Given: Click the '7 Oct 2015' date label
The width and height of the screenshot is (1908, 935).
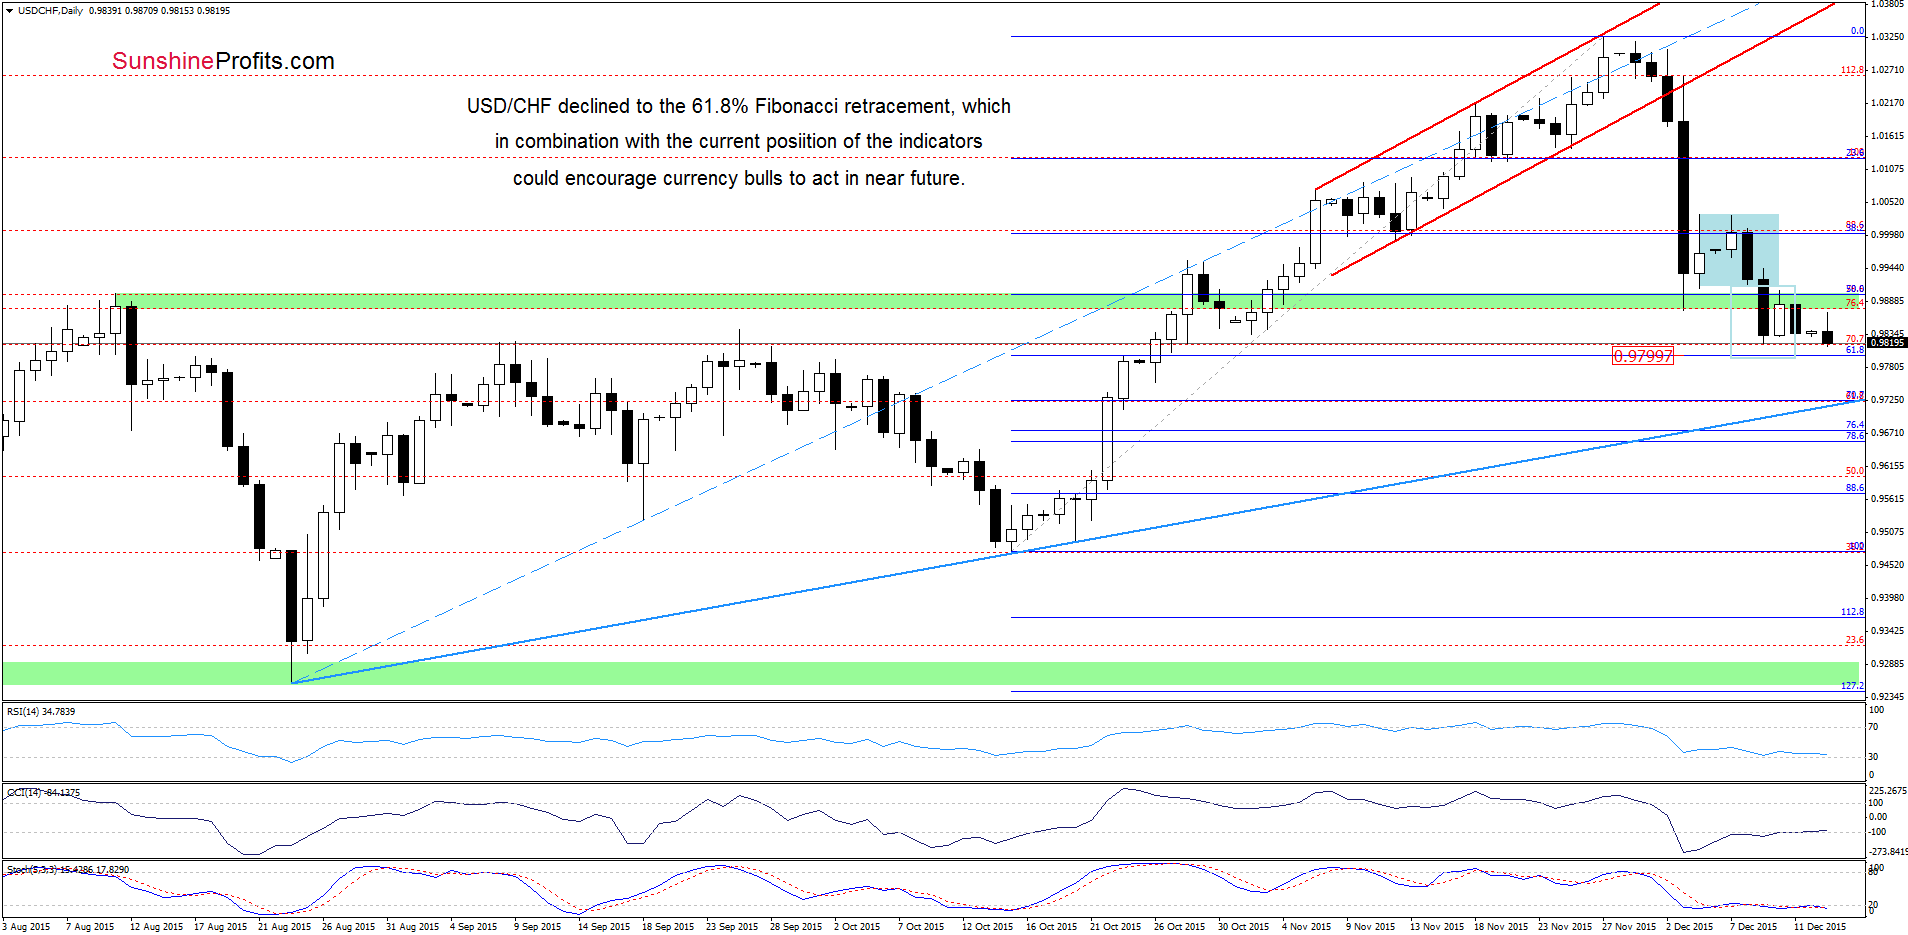Looking at the screenshot, I should tap(921, 927).
